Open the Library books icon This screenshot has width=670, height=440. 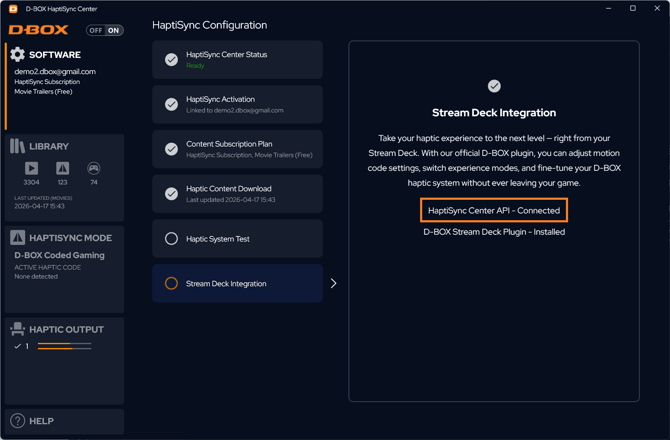coord(17,146)
